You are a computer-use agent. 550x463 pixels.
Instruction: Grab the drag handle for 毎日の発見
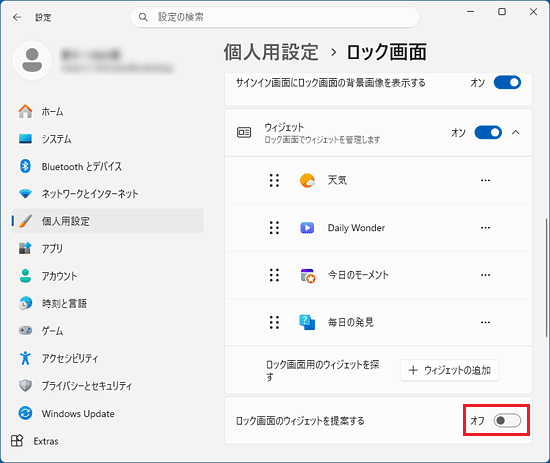click(274, 322)
